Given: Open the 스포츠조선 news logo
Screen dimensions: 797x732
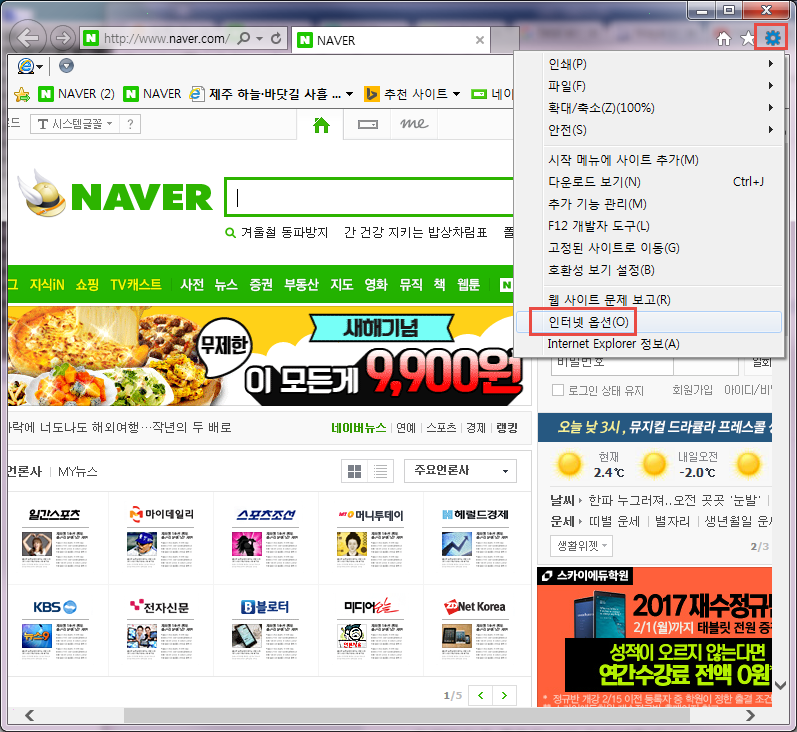Looking at the screenshot, I should point(266,514).
